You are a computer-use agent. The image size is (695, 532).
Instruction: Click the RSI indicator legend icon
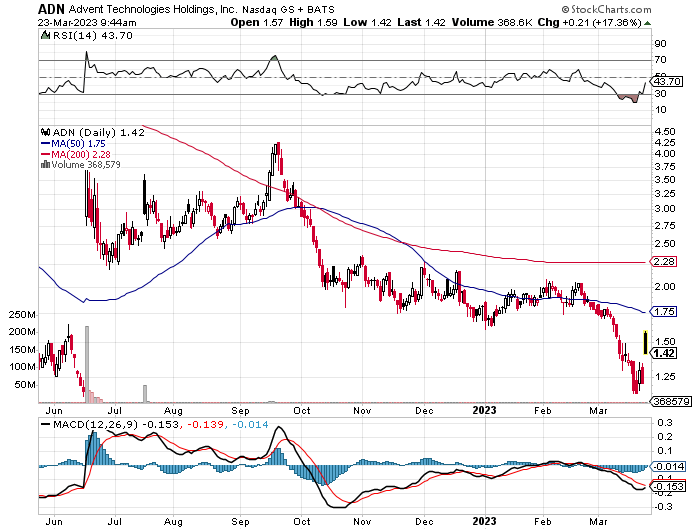point(46,35)
